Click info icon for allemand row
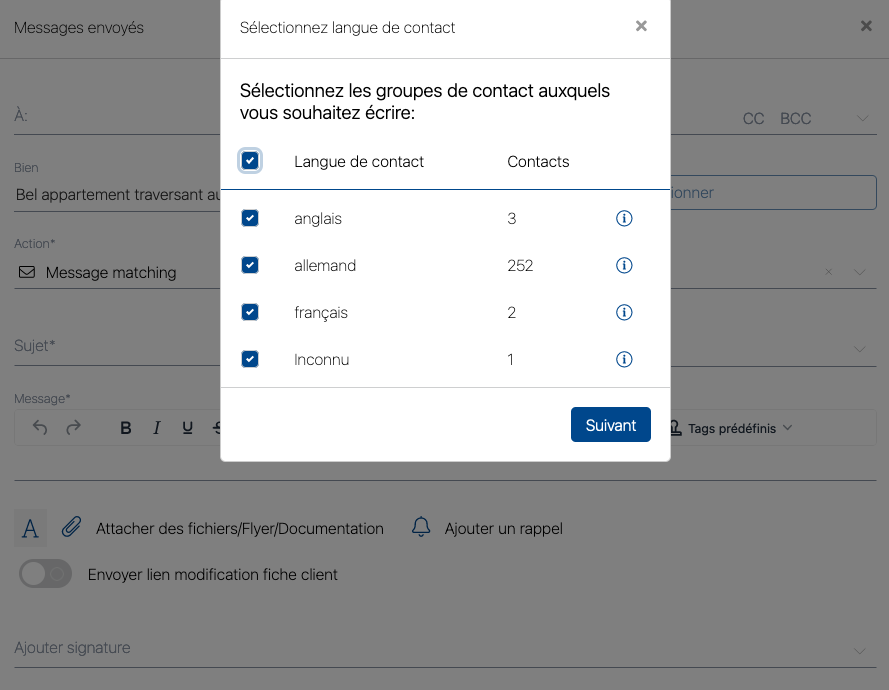This screenshot has height=690, width=889. pos(624,265)
